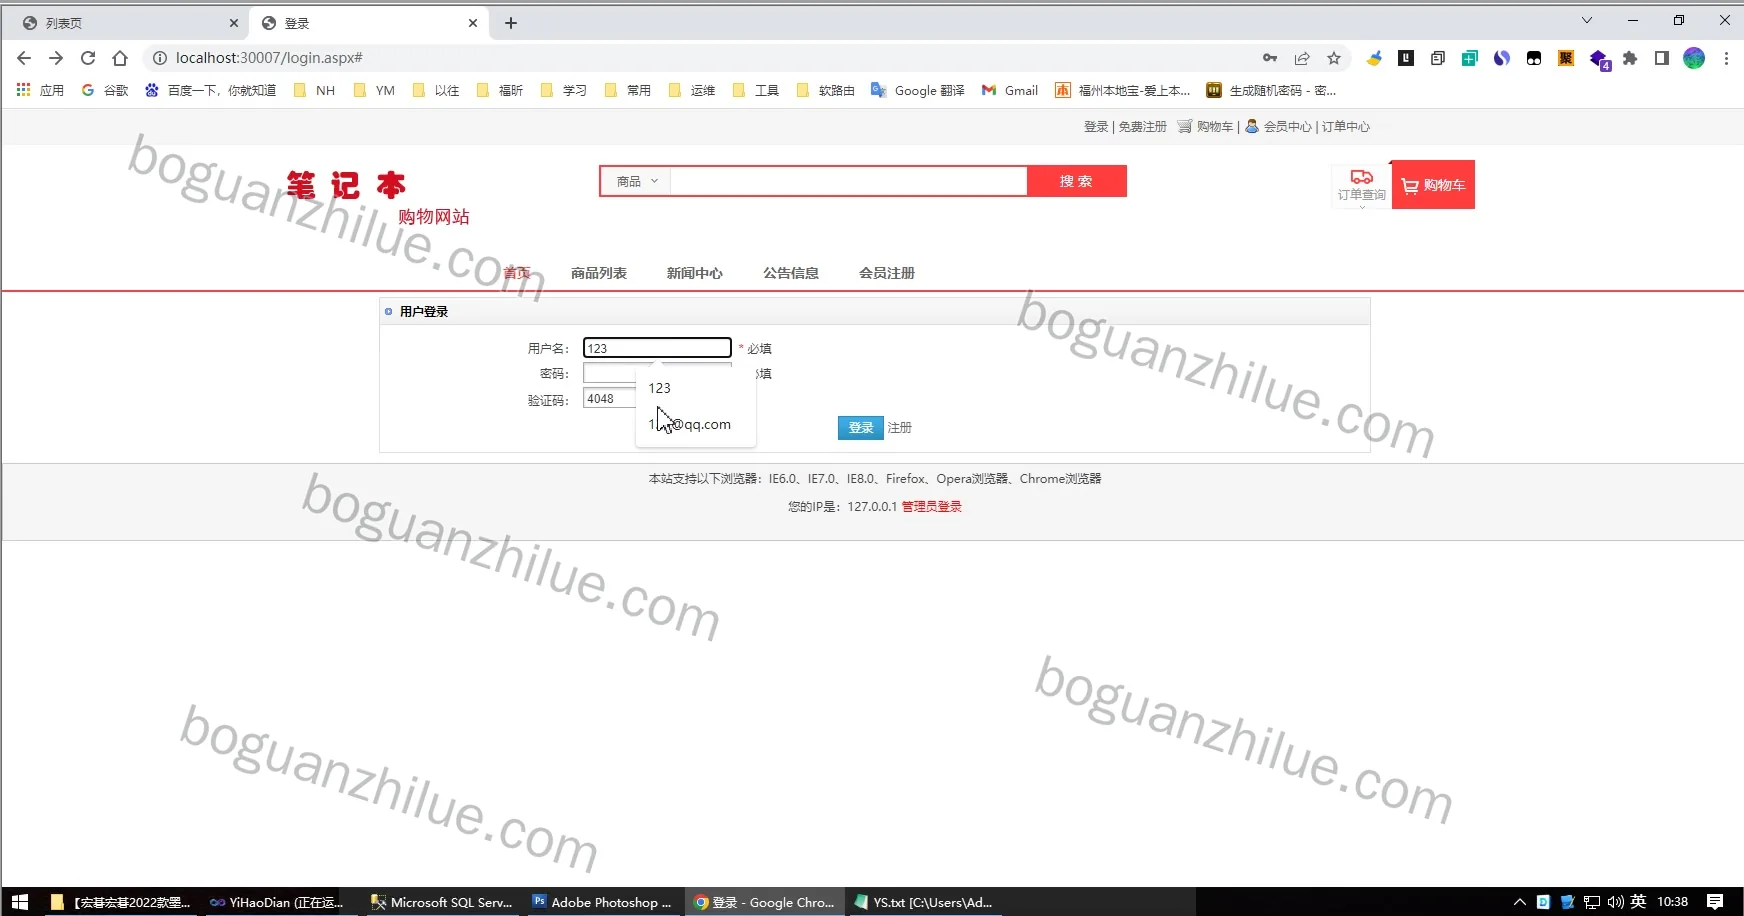The width and height of the screenshot is (1744, 916).
Task: Share this page via the share icon
Action: (1302, 58)
